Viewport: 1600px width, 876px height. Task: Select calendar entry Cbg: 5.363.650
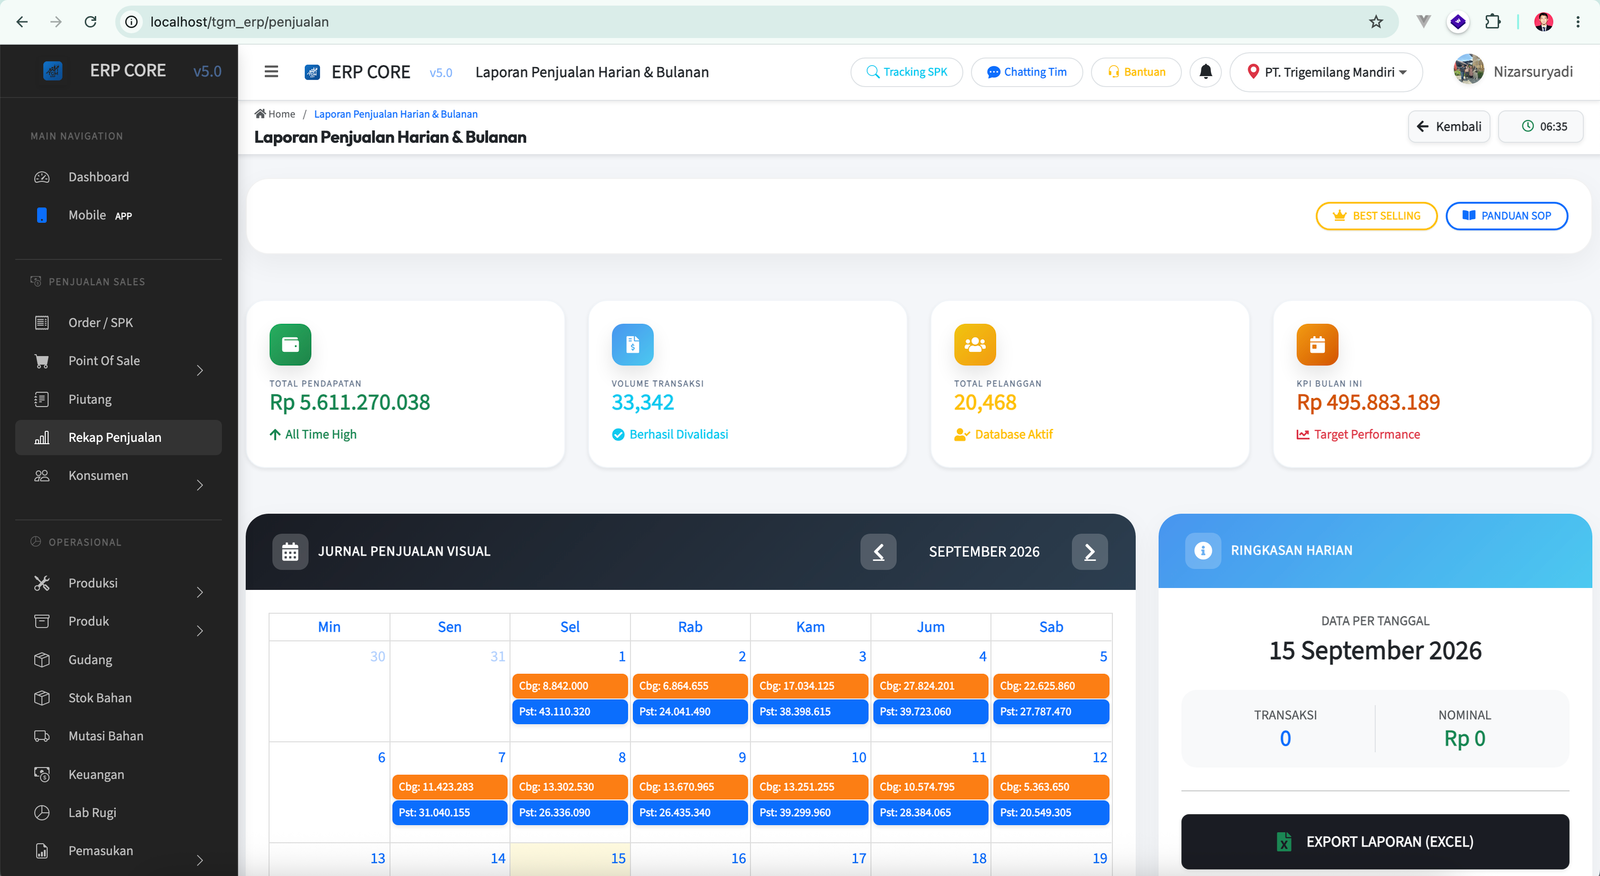coord(1051,787)
